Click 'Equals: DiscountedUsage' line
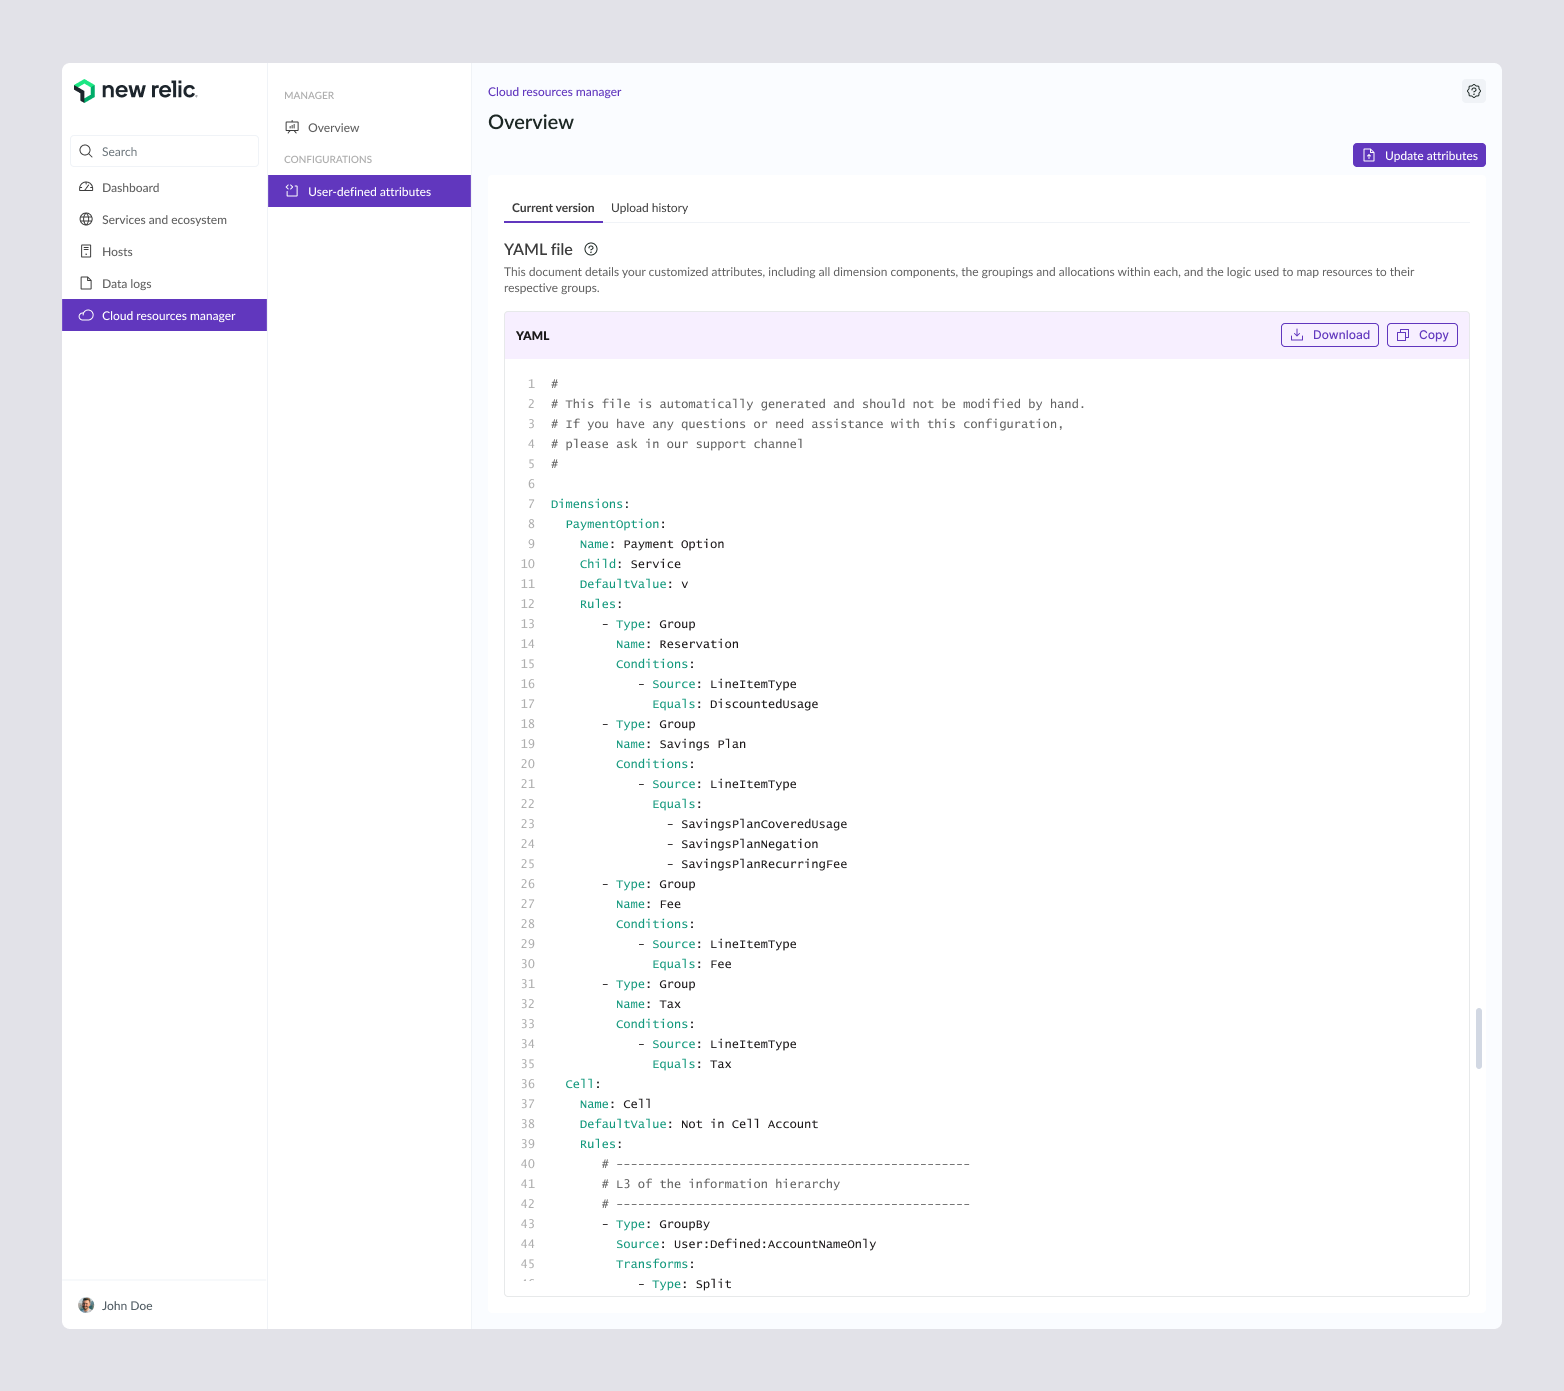Image resolution: width=1564 pixels, height=1391 pixels. pos(735,704)
